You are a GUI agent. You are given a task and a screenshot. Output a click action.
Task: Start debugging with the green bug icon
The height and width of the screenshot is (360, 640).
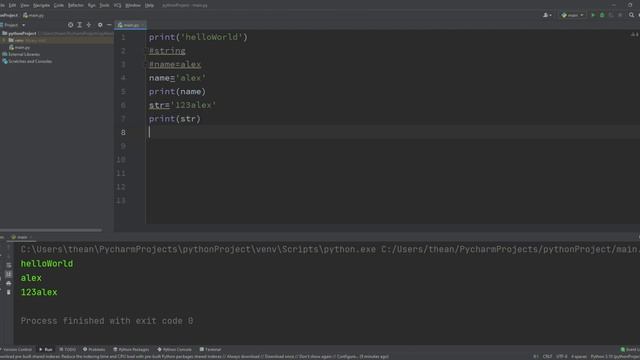click(602, 15)
